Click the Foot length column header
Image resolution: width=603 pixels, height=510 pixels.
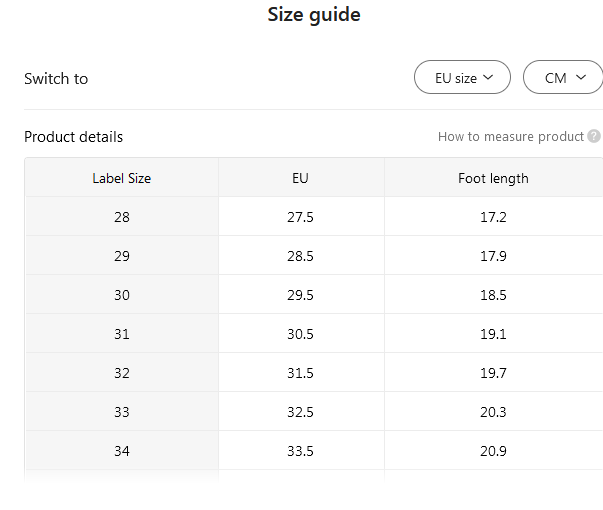pyautogui.click(x=493, y=178)
